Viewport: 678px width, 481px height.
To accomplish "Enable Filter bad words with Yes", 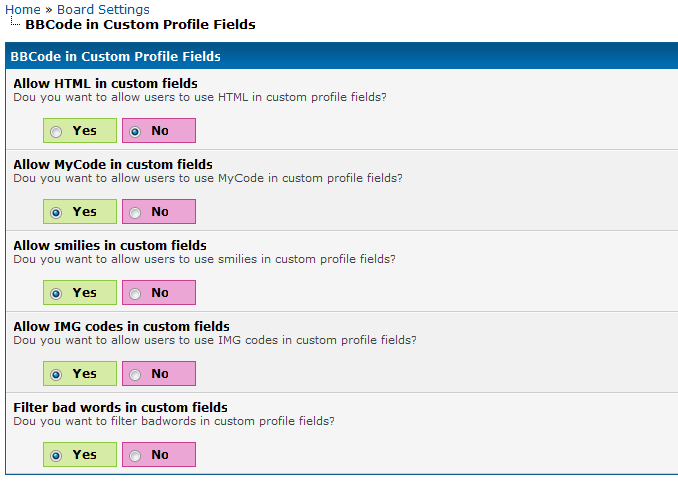I will [56, 455].
